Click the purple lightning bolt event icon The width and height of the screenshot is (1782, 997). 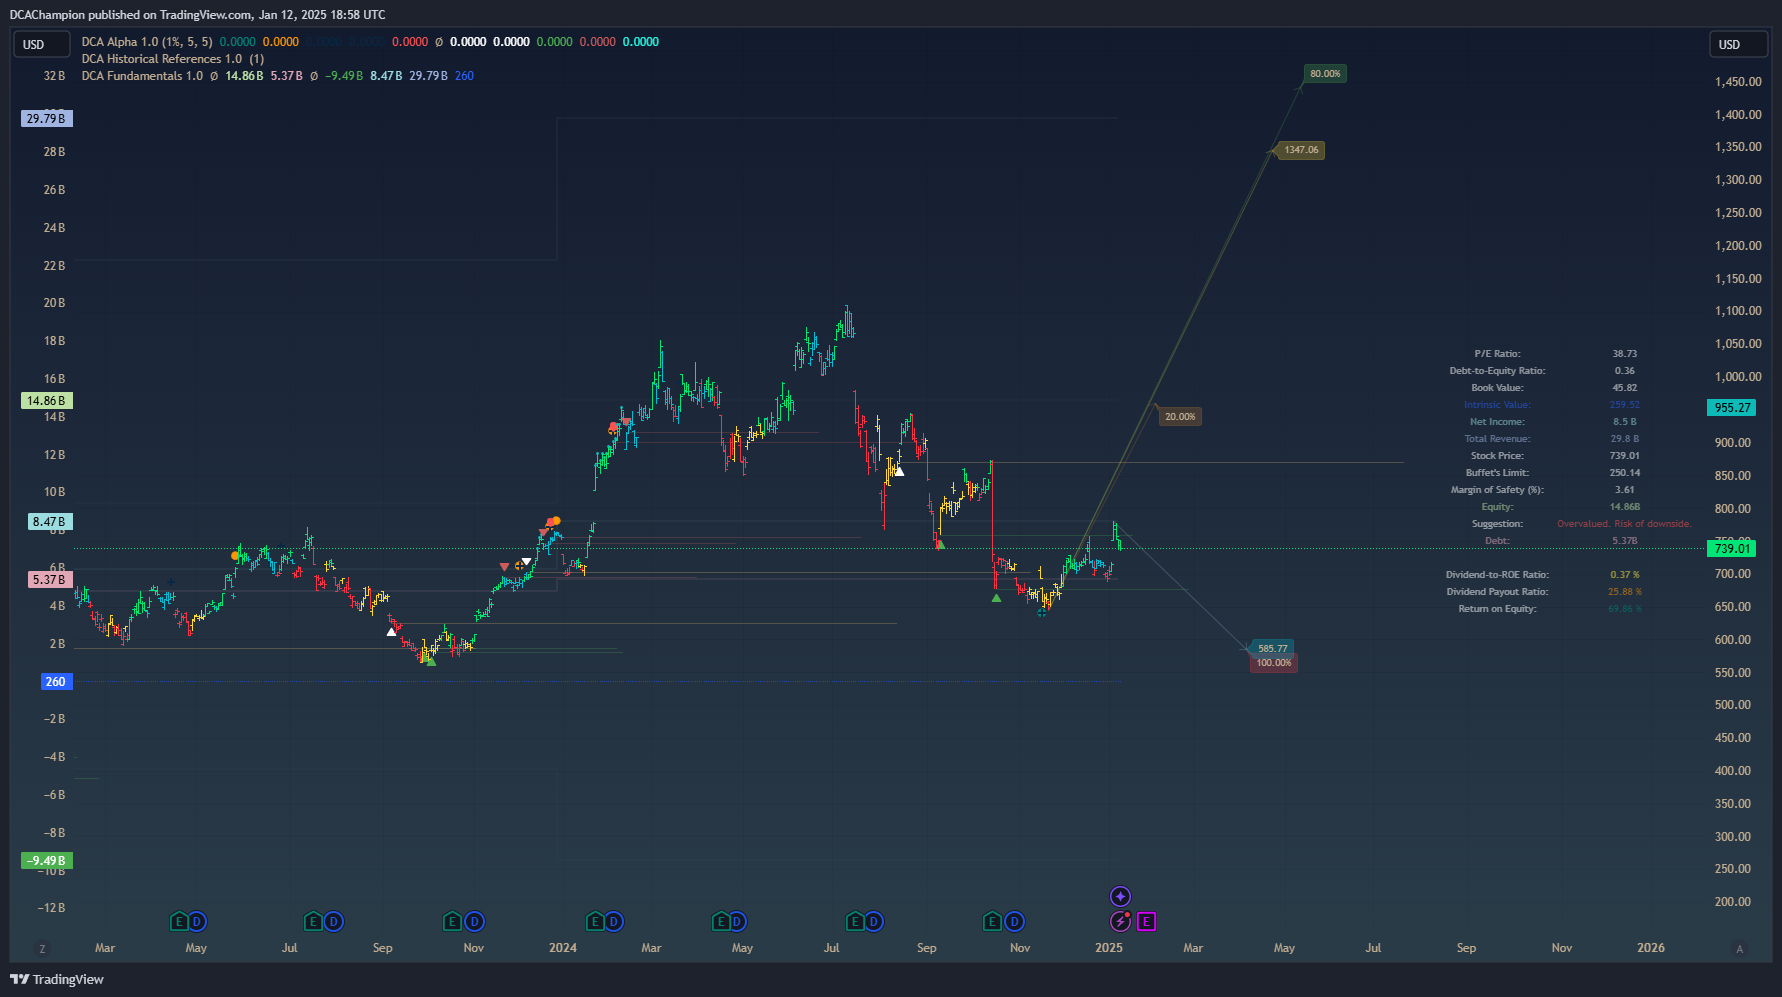[x=1120, y=922]
